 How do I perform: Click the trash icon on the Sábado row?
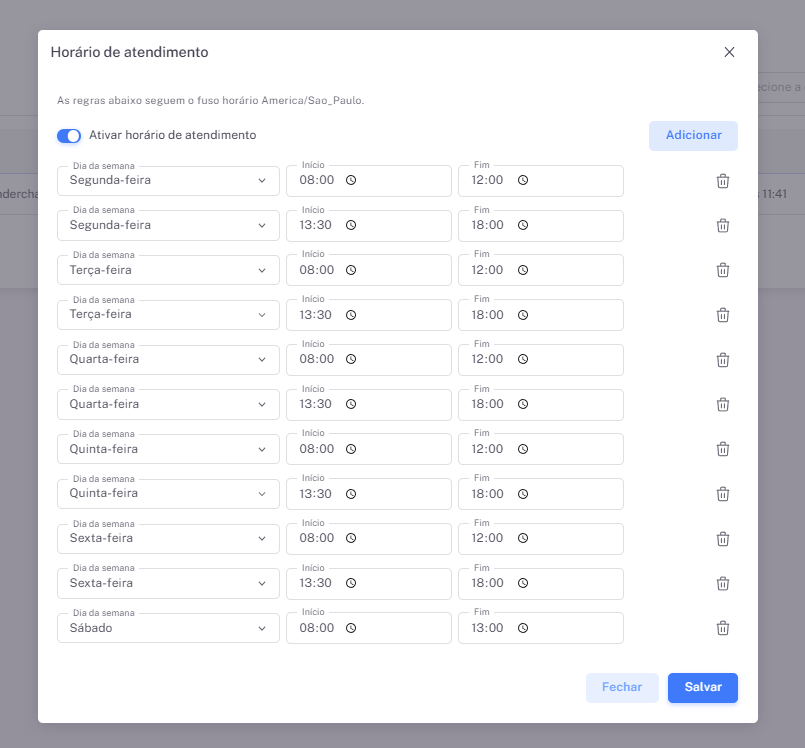722,628
